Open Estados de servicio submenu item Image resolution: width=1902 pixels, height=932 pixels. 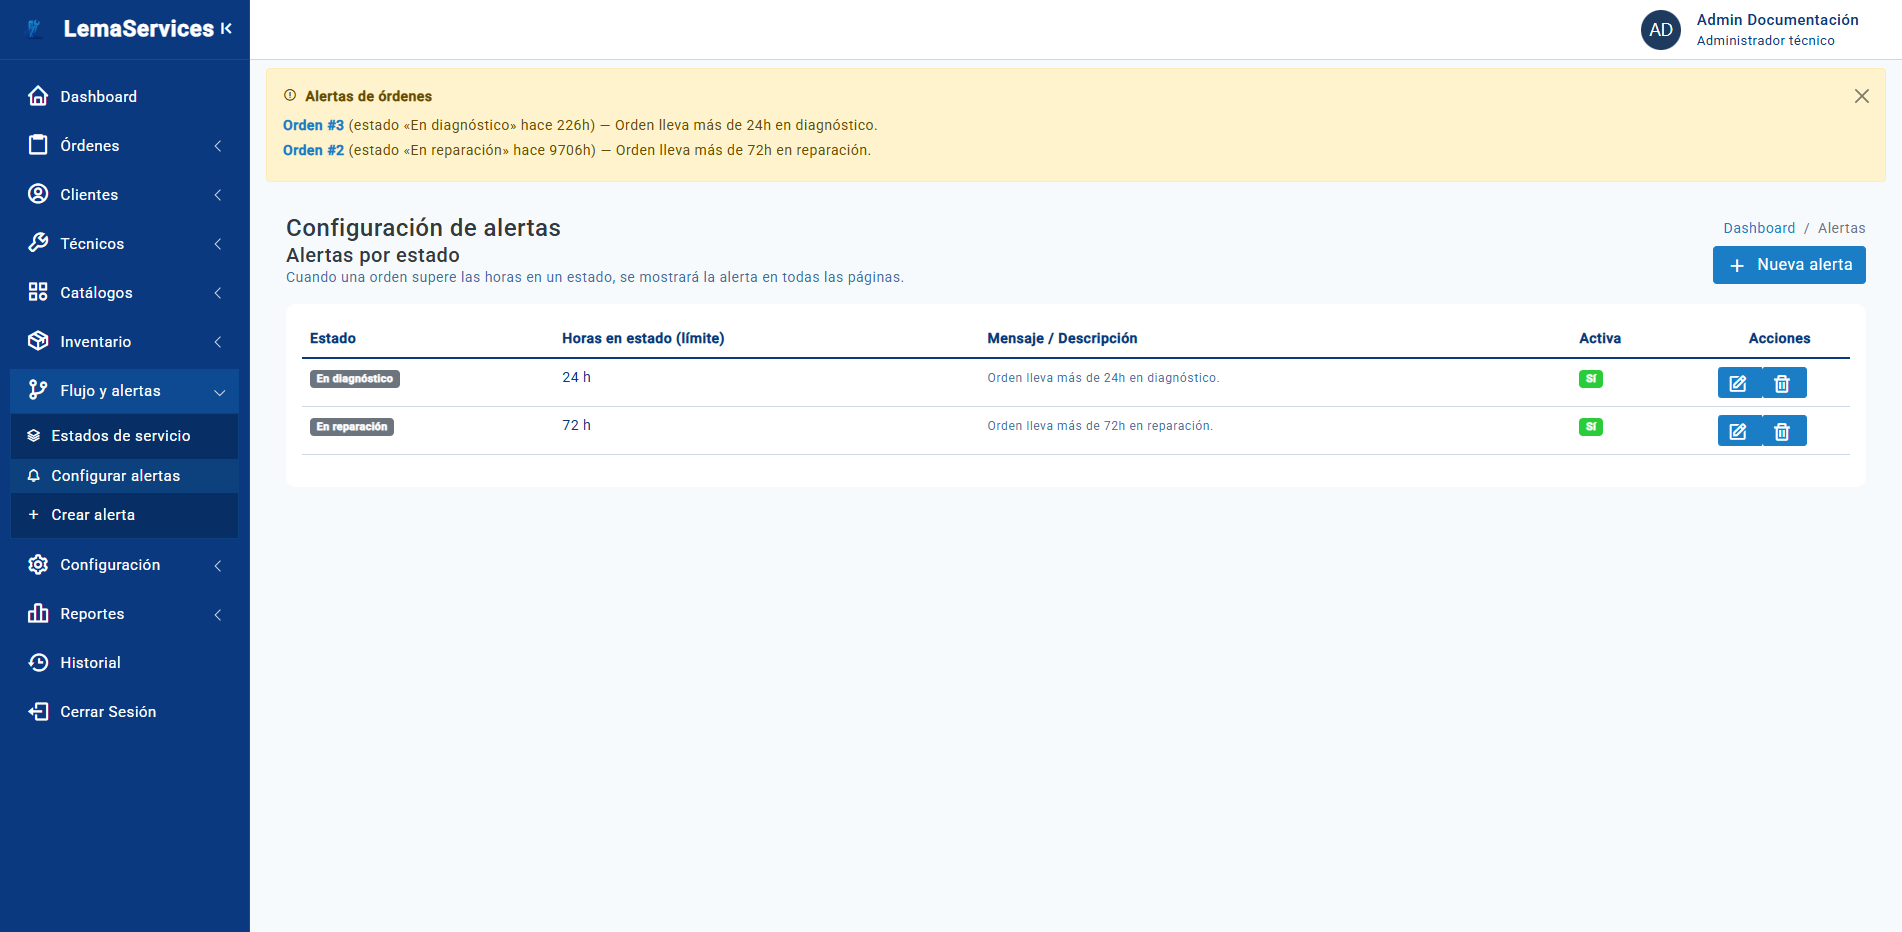coord(120,436)
